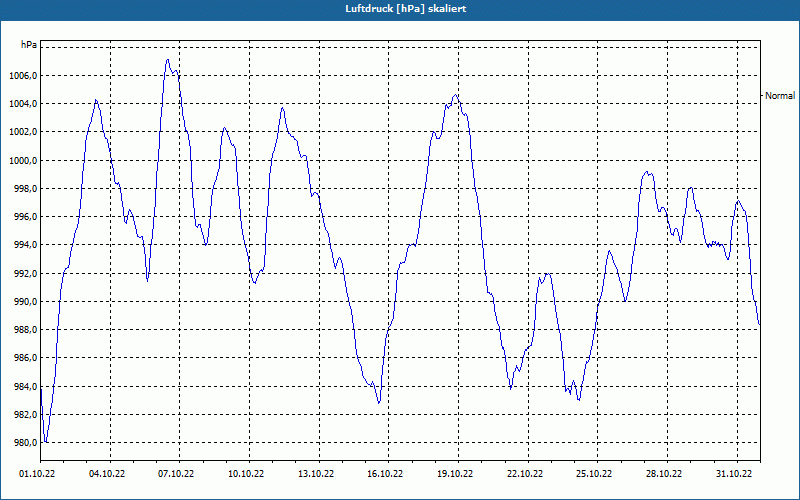Screen dimensions: 800x500
Task: Click the date label 25.10.22
Action: tap(594, 474)
